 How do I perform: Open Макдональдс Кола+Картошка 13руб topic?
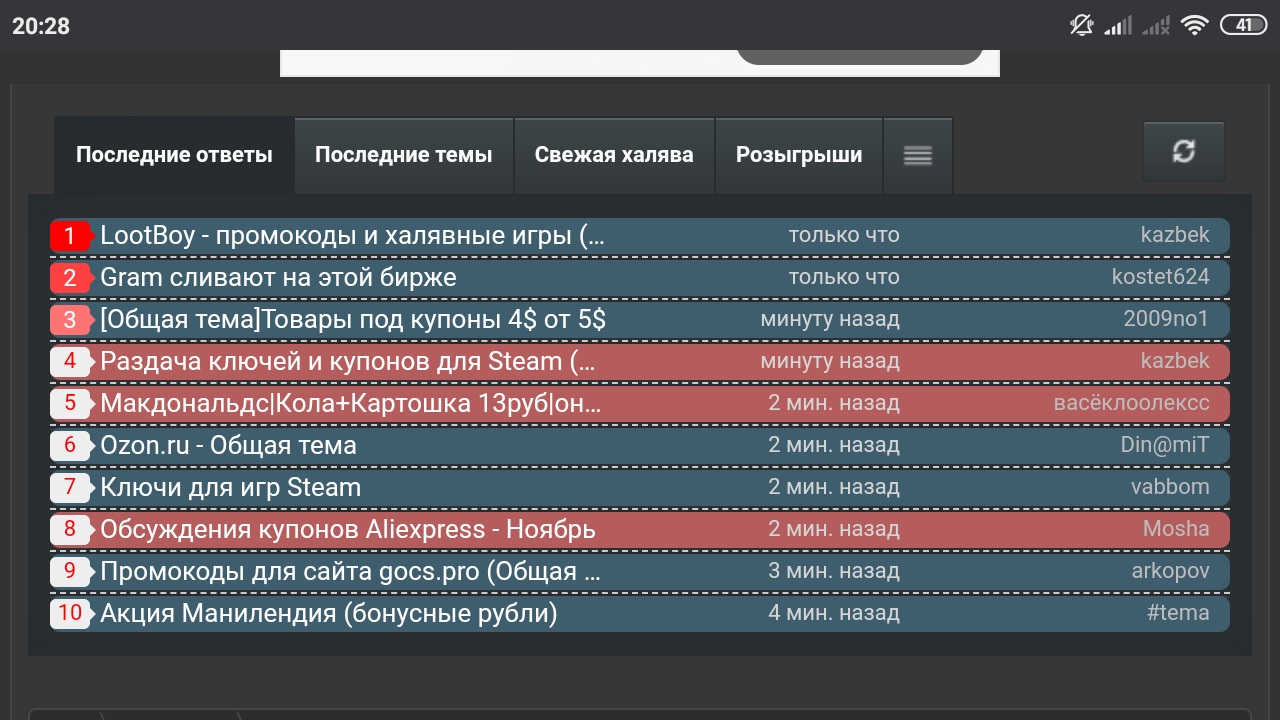350,404
